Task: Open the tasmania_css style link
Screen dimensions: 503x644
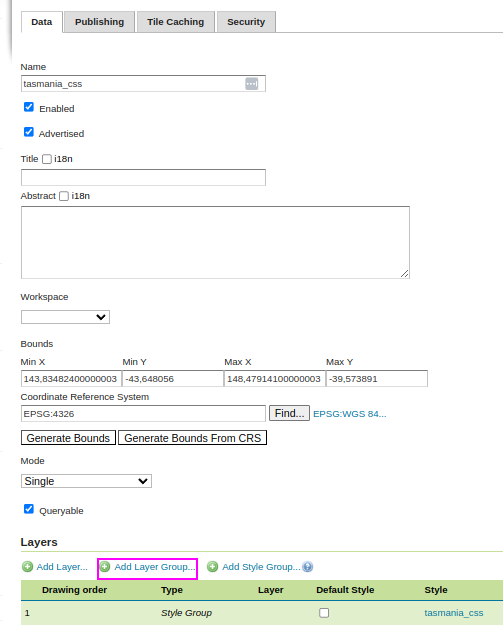Action: click(x=454, y=613)
